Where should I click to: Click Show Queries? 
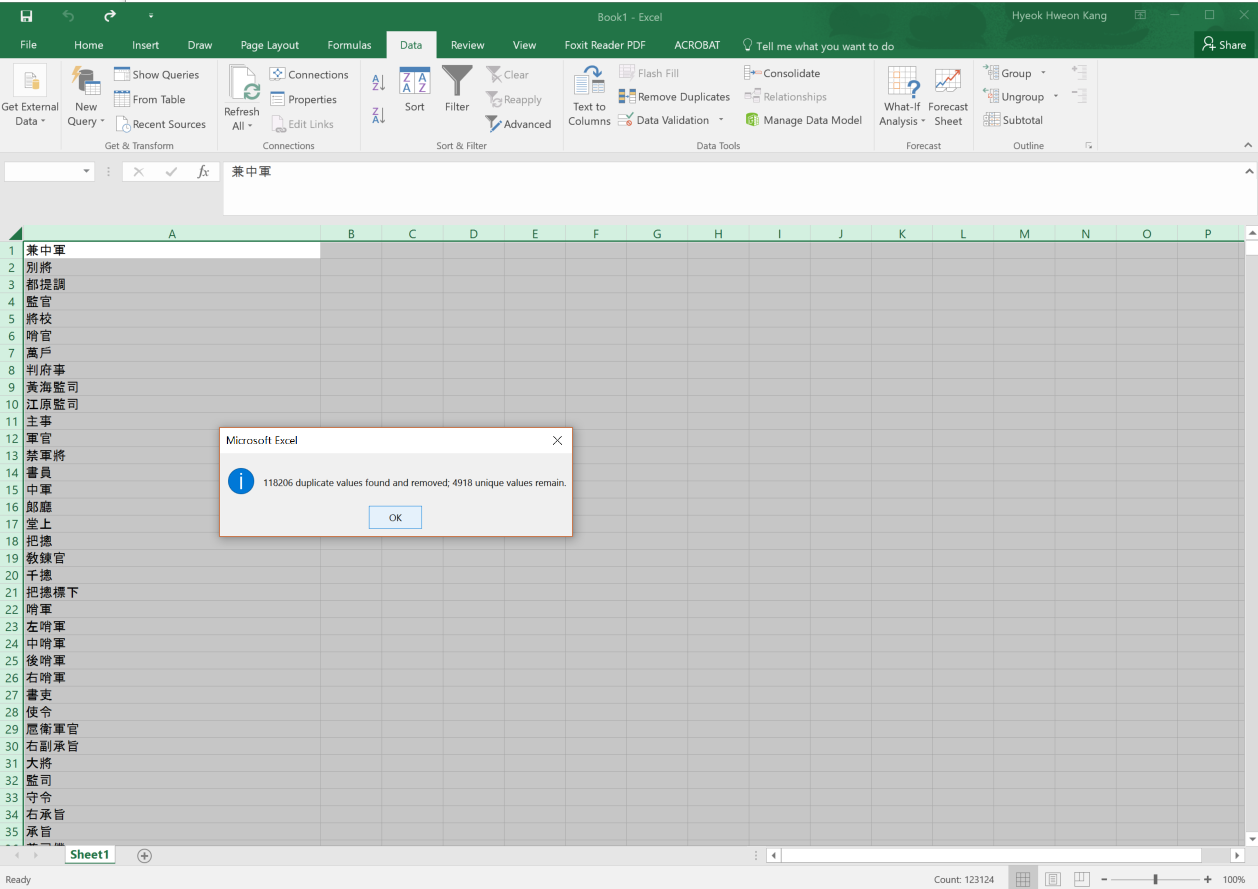pos(156,74)
